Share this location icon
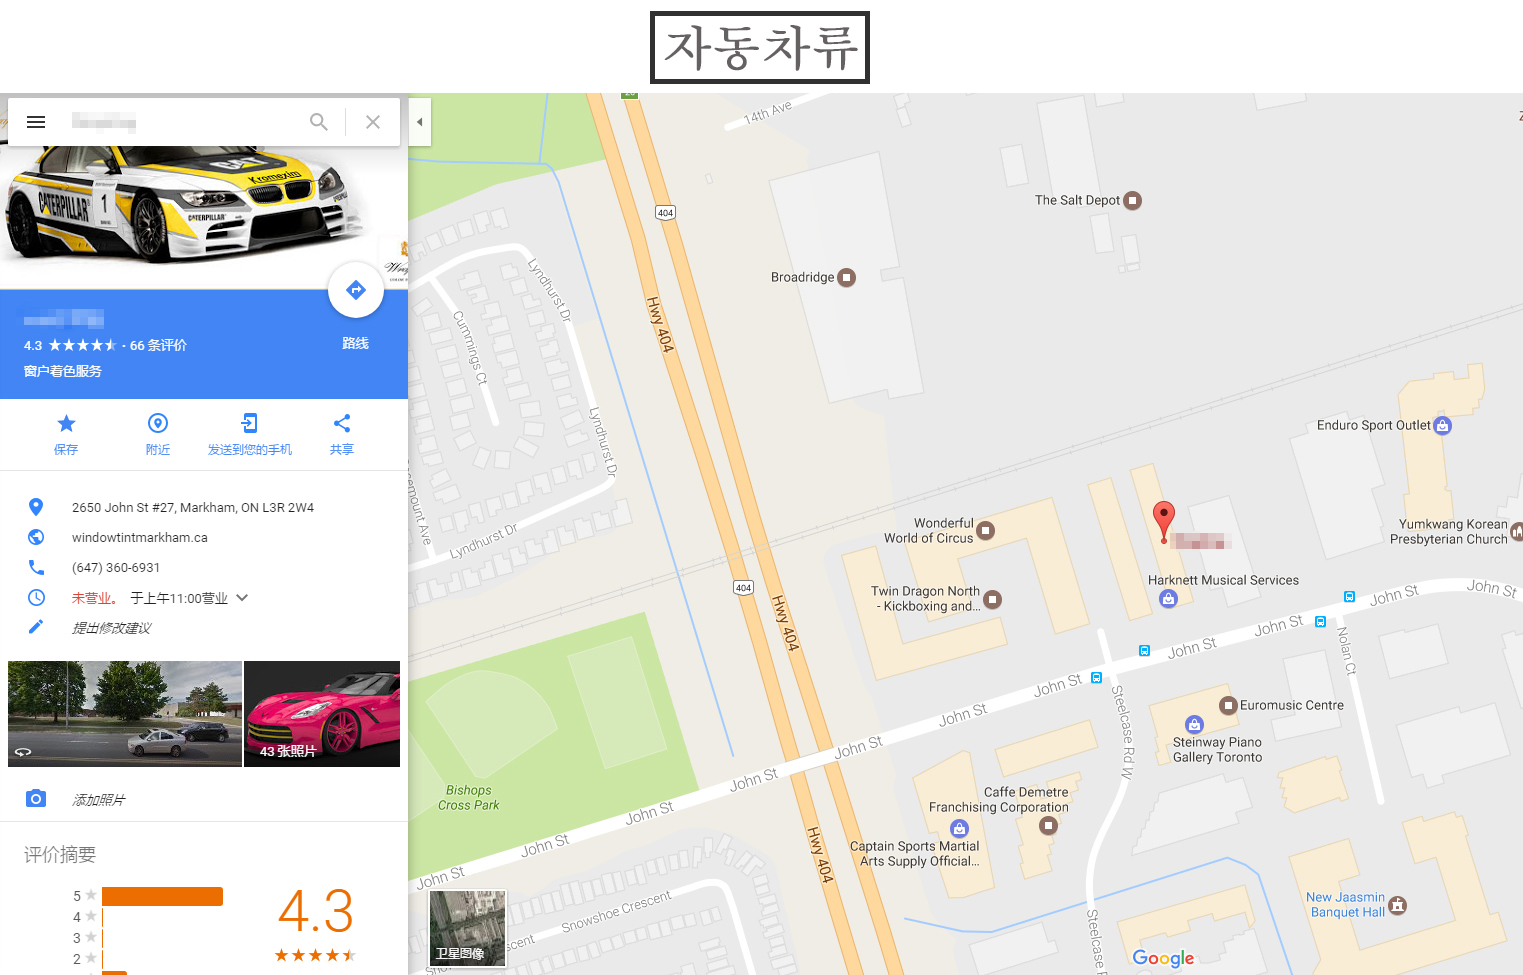The height and width of the screenshot is (975, 1523). pyautogui.click(x=342, y=423)
